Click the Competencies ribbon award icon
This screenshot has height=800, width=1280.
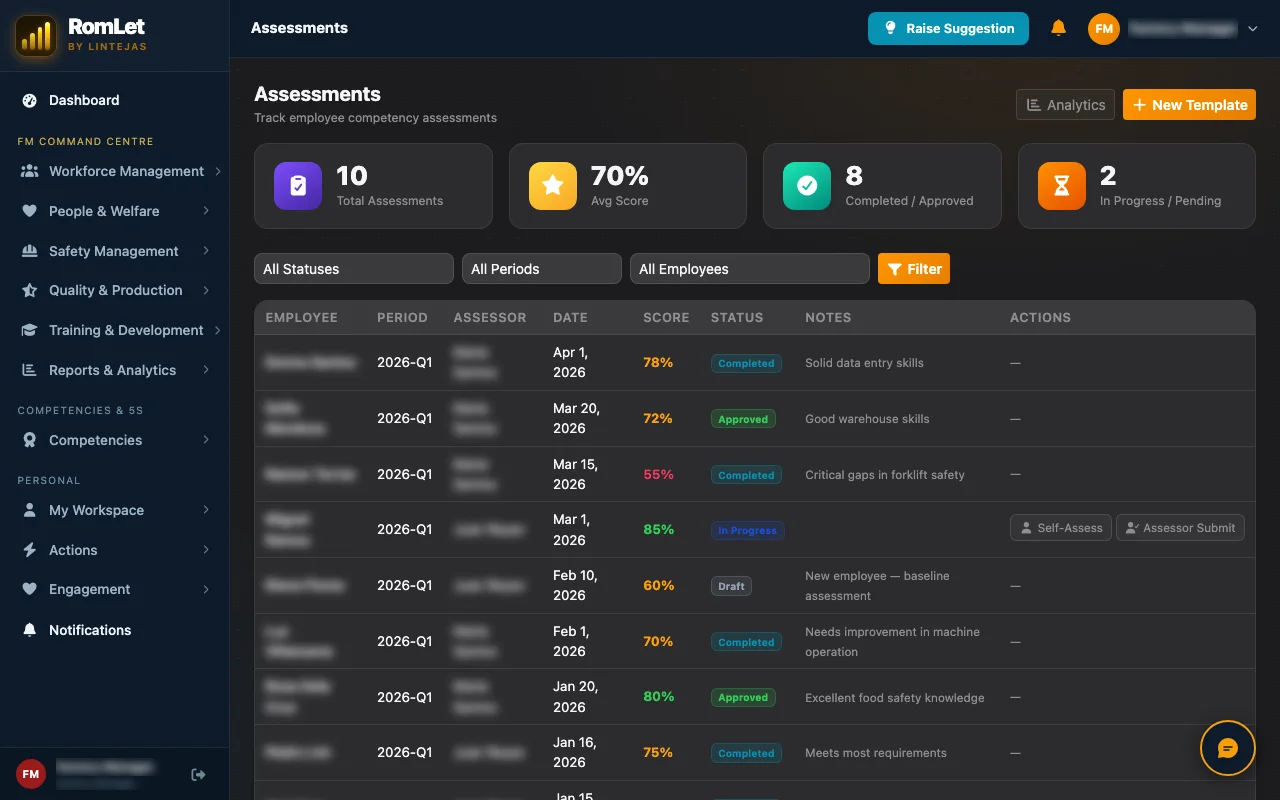pyautogui.click(x=29, y=440)
